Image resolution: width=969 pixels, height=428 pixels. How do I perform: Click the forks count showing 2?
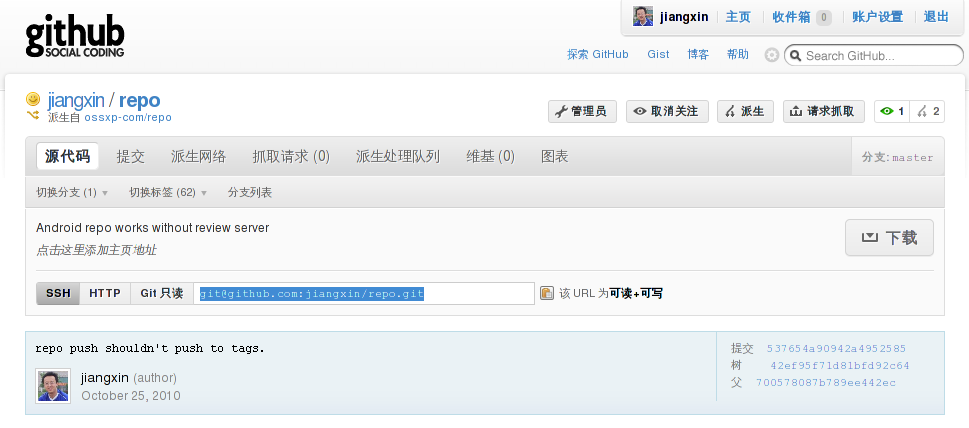(928, 111)
